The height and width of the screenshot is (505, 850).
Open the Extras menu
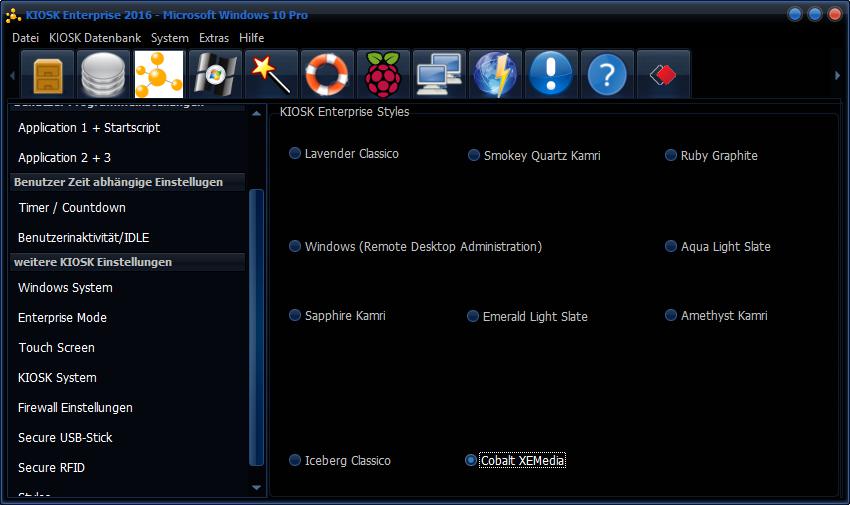(x=214, y=38)
